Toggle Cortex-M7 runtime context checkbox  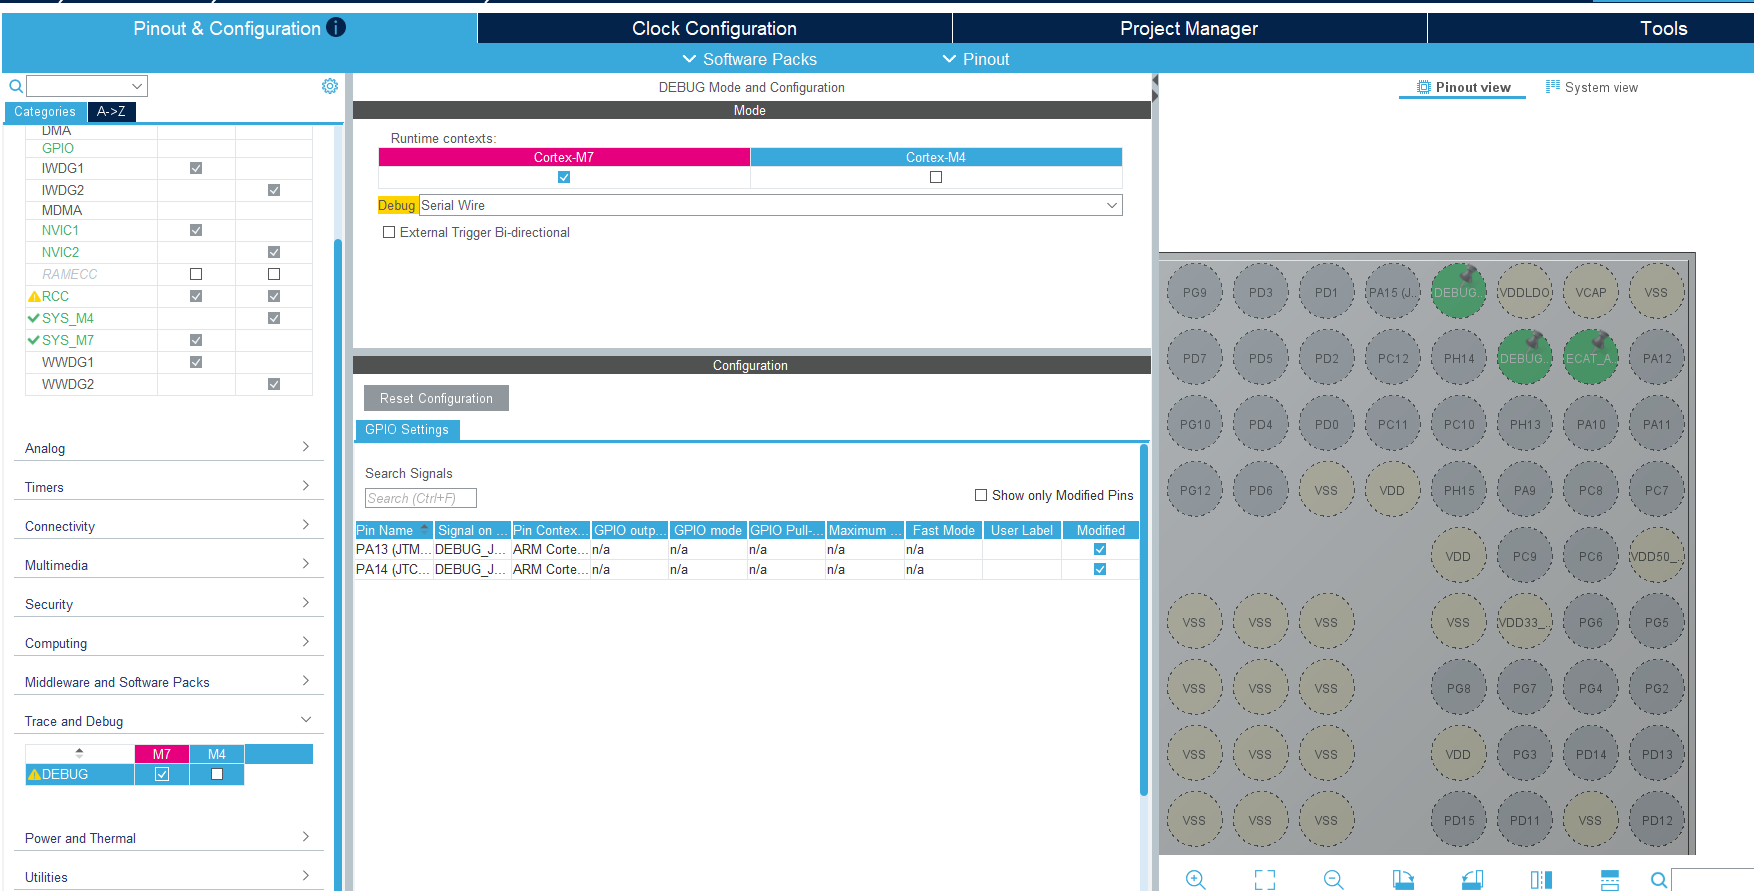click(564, 177)
